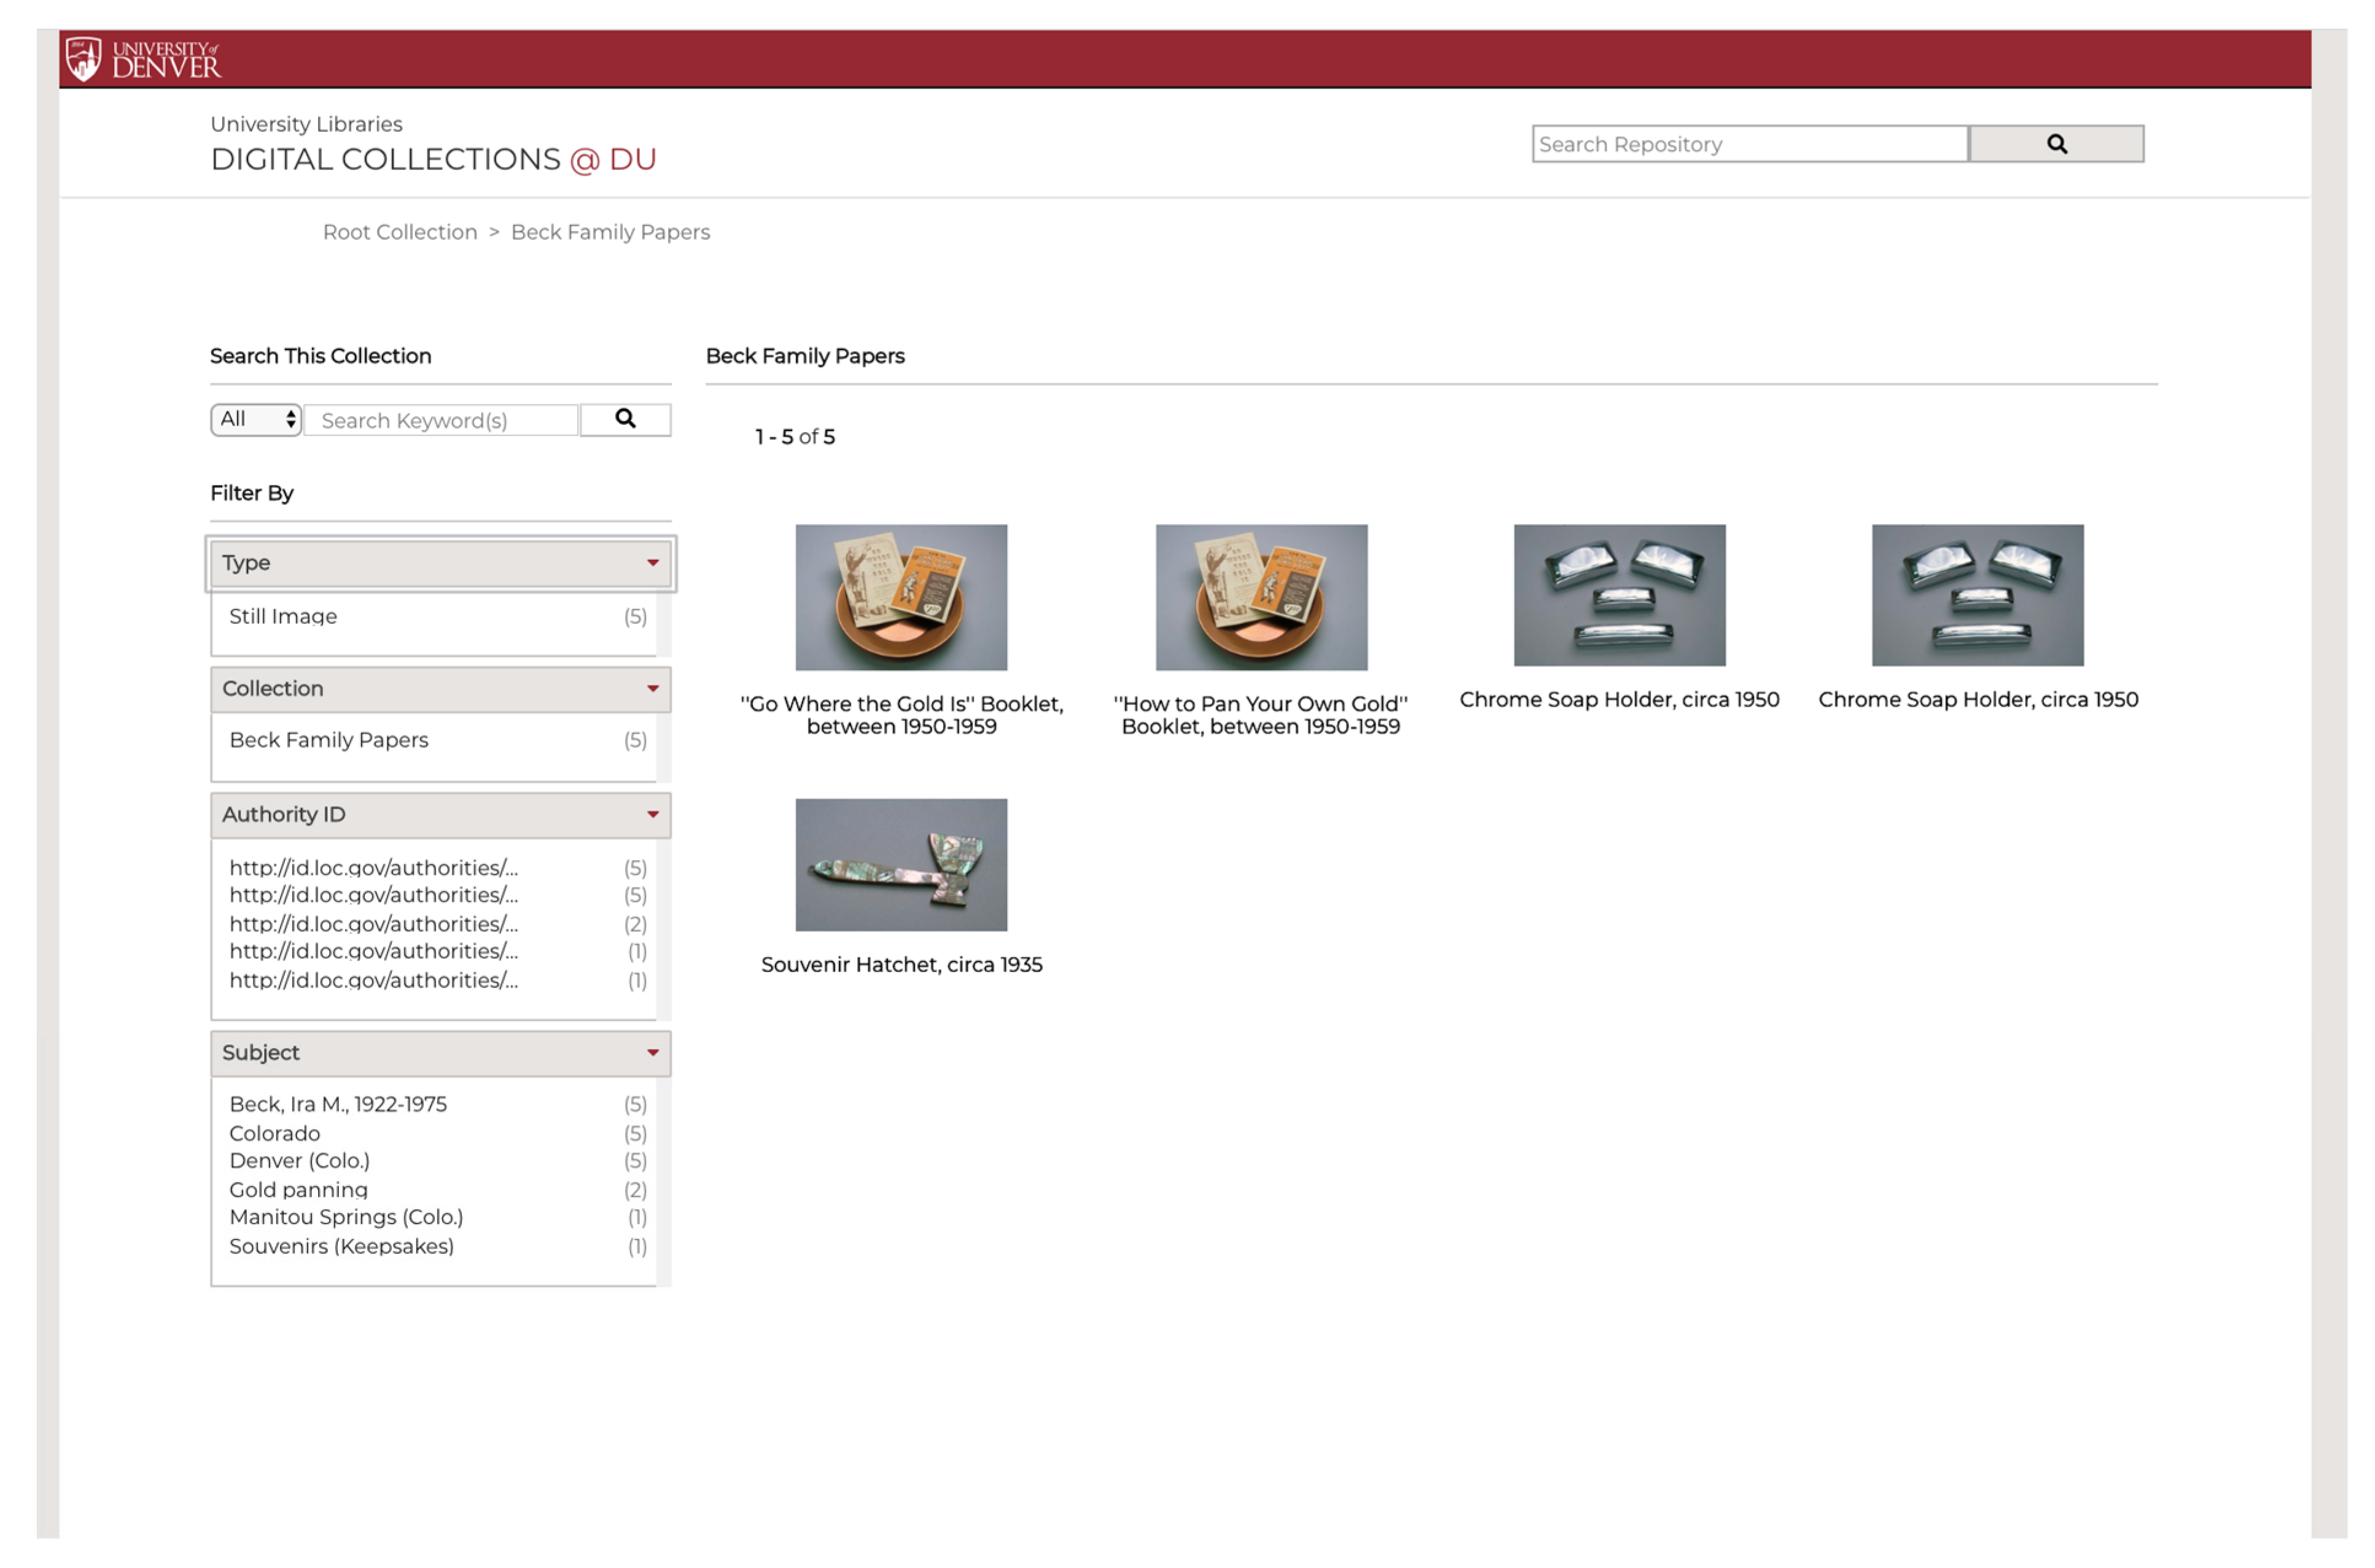Go to Root Collection breadcrumb
The image size is (2375, 1568).
pyautogui.click(x=400, y=232)
